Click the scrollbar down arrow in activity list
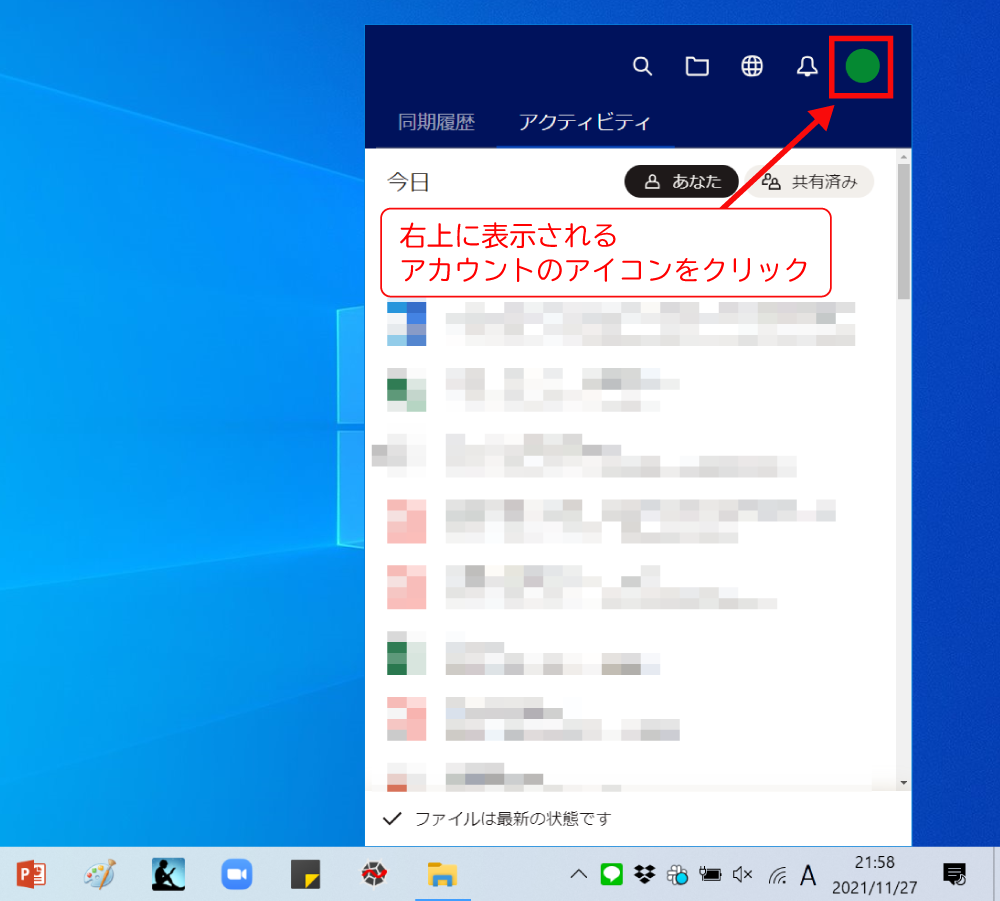This screenshot has height=901, width=1000. pyautogui.click(x=904, y=782)
